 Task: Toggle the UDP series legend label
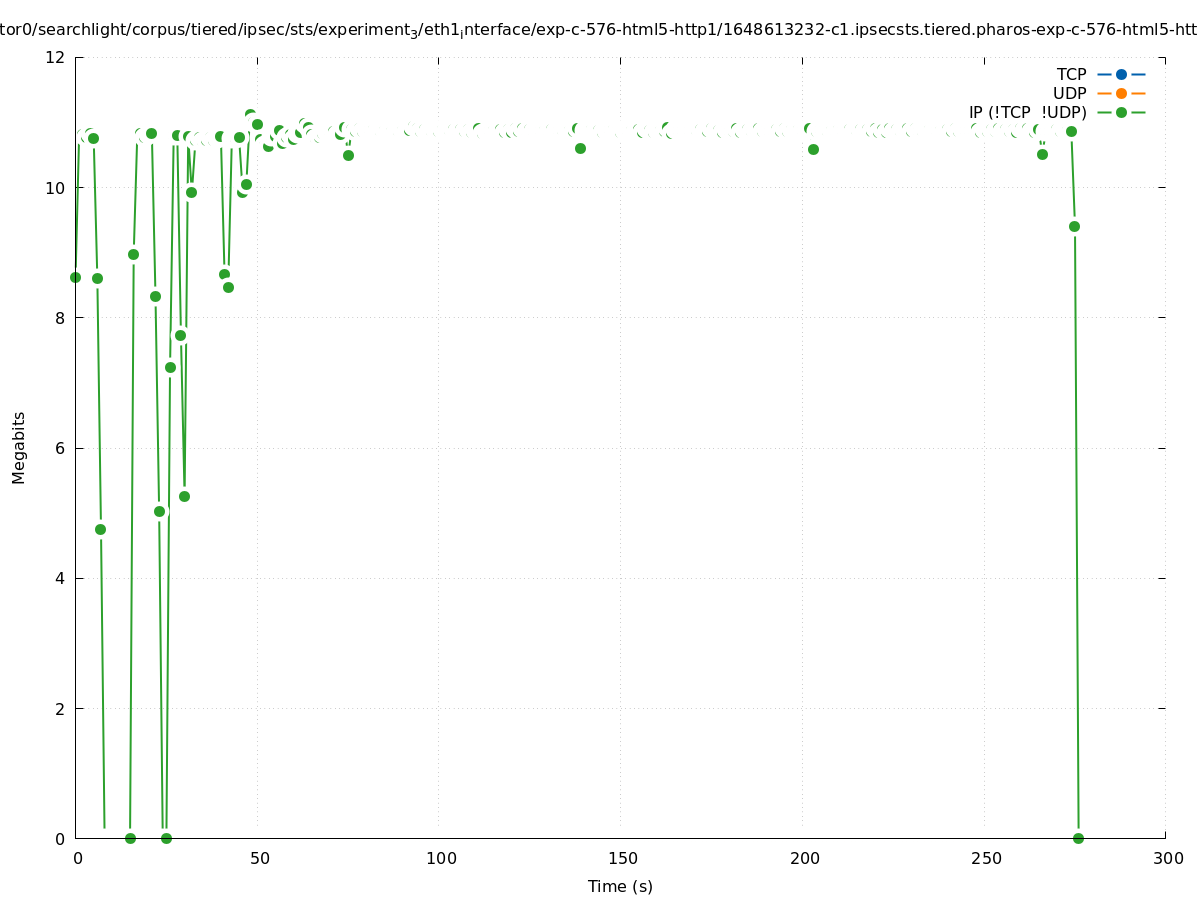(1069, 94)
